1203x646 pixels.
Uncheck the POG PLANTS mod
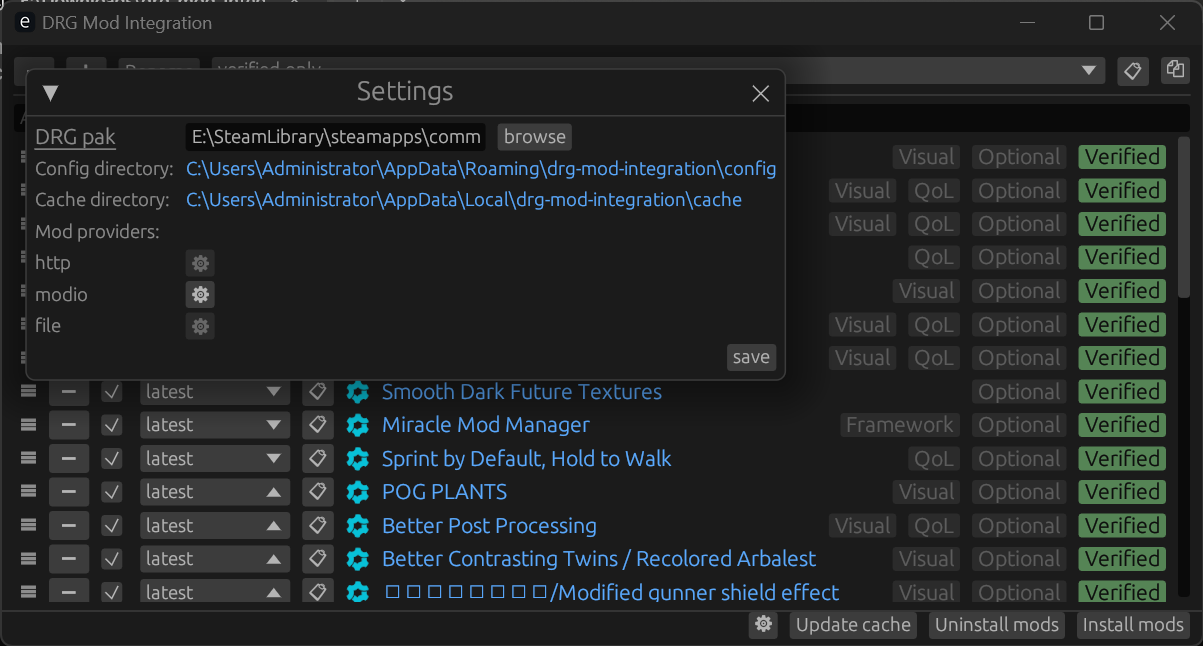click(112, 492)
